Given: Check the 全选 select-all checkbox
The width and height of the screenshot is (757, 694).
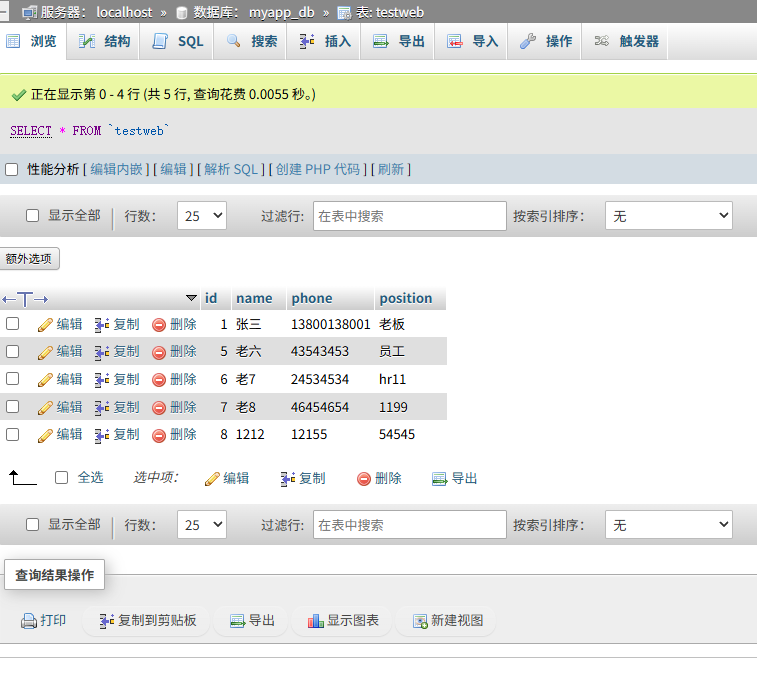Looking at the screenshot, I should tap(61, 478).
